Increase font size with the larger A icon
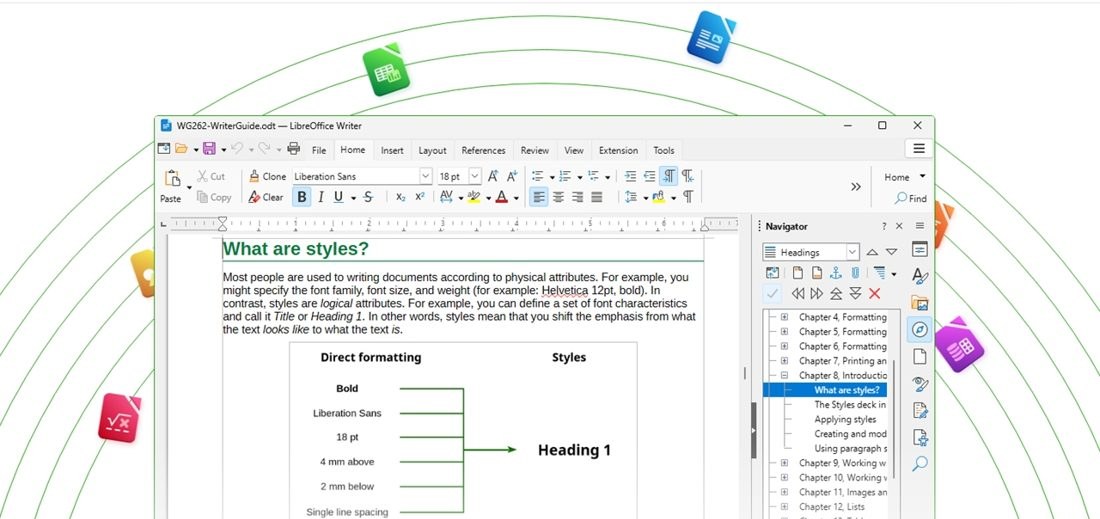Viewport: 1100px width, 519px height. pos(493,176)
